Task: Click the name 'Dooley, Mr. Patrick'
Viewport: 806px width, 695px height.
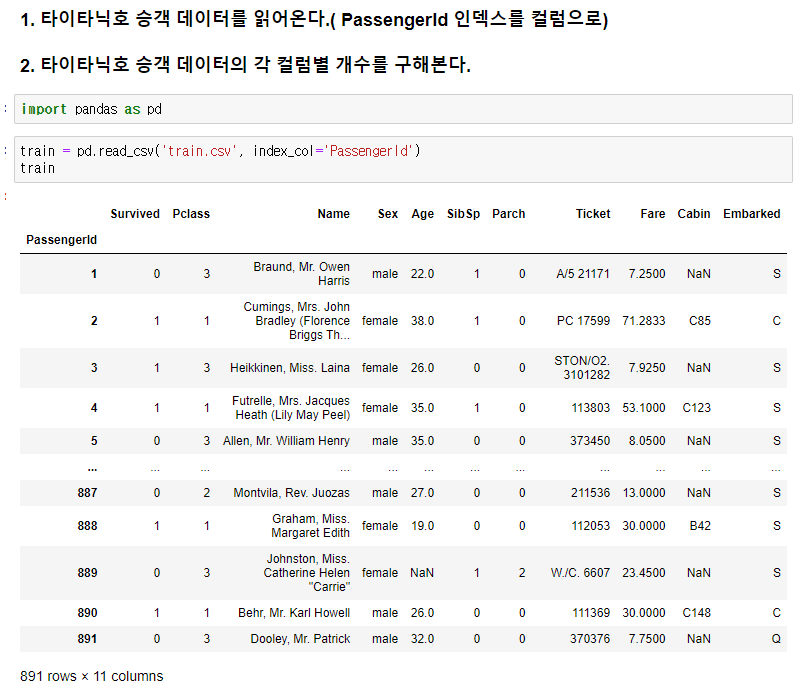Action: [300, 639]
